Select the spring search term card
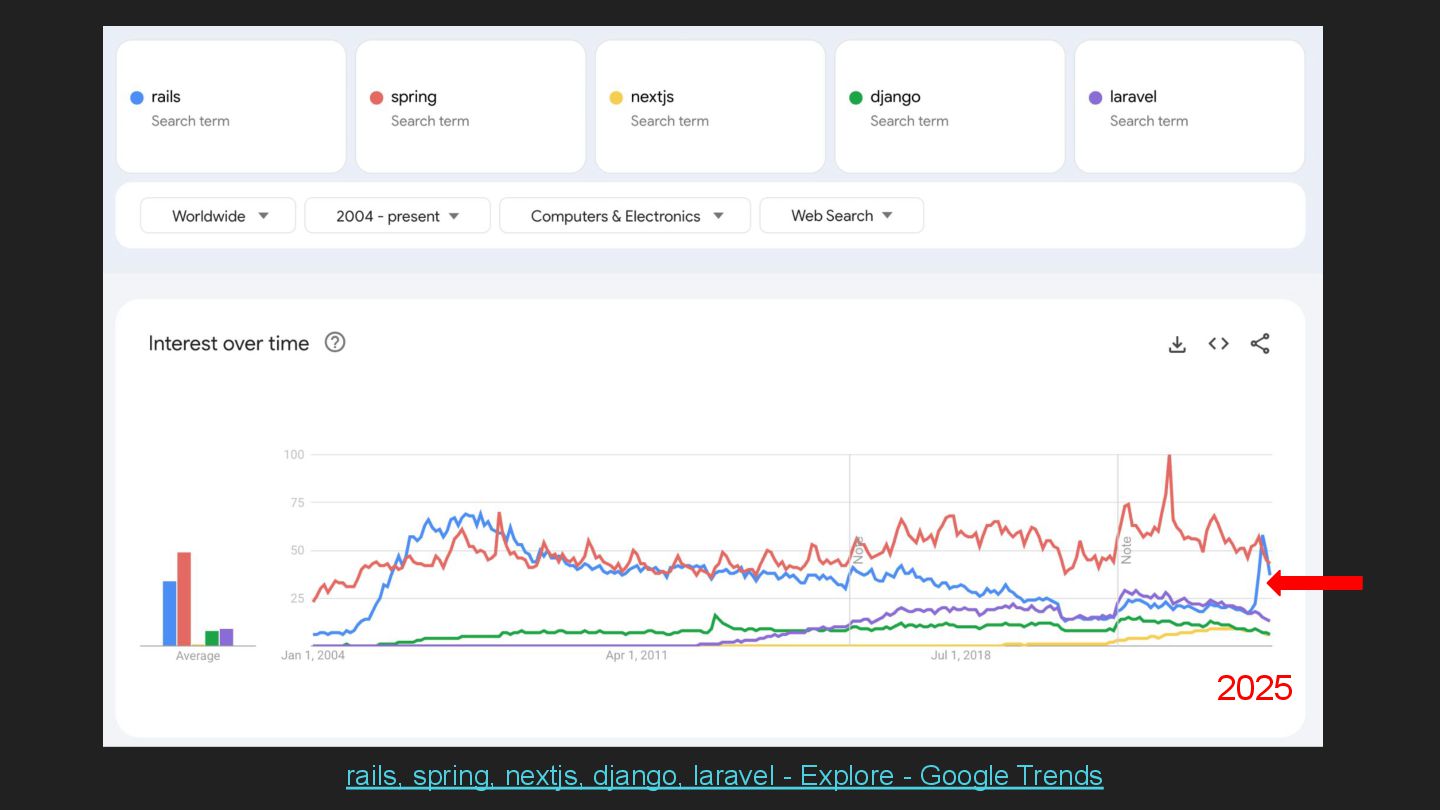 (x=471, y=107)
